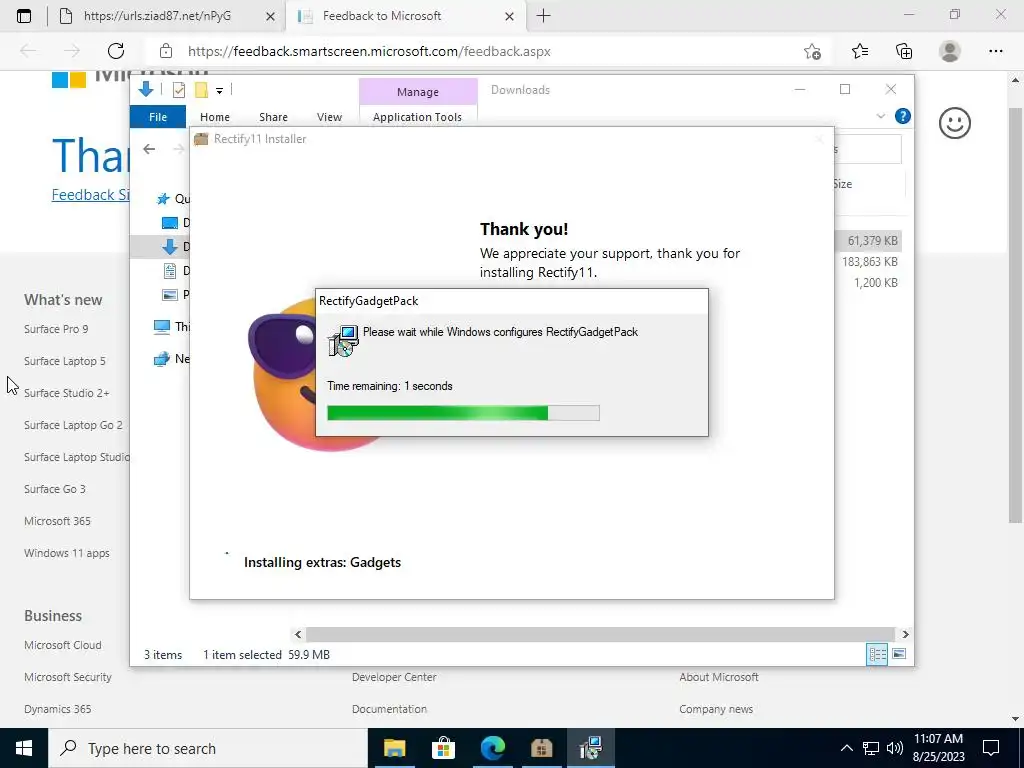
Task: Open Surface Laptop 5 link
Action: pos(65,361)
